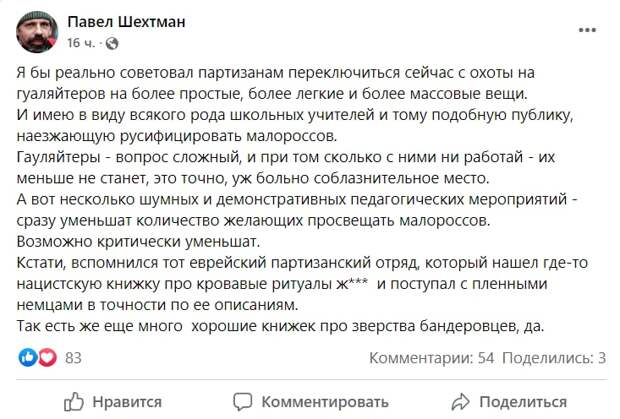This screenshot has width=620, height=419.
Task: Open Комментарии: 54 comments list
Action: 431,358
